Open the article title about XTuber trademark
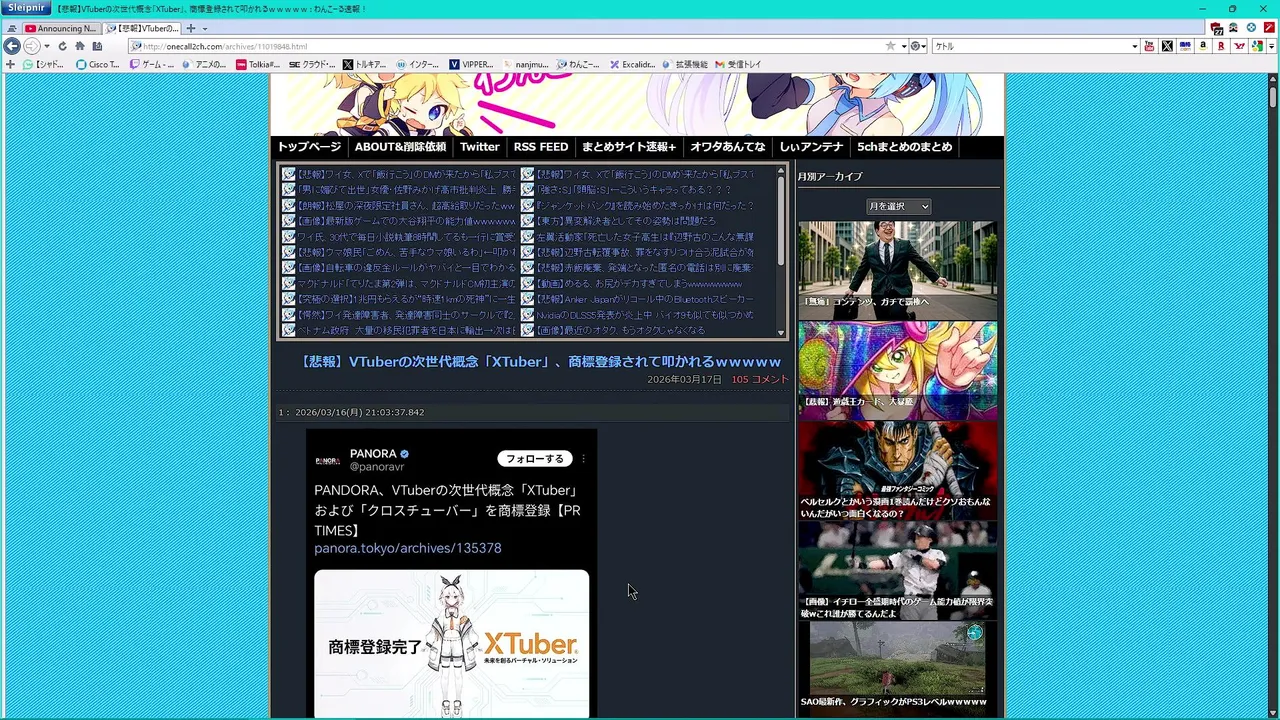Image resolution: width=1280 pixels, height=720 pixels. (x=541, y=362)
